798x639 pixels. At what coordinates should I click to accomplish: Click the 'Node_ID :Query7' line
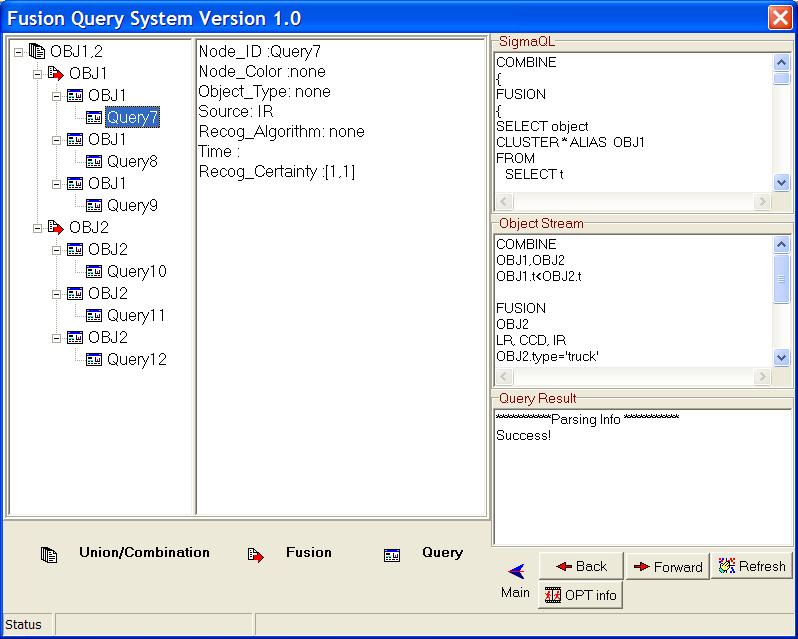point(260,51)
